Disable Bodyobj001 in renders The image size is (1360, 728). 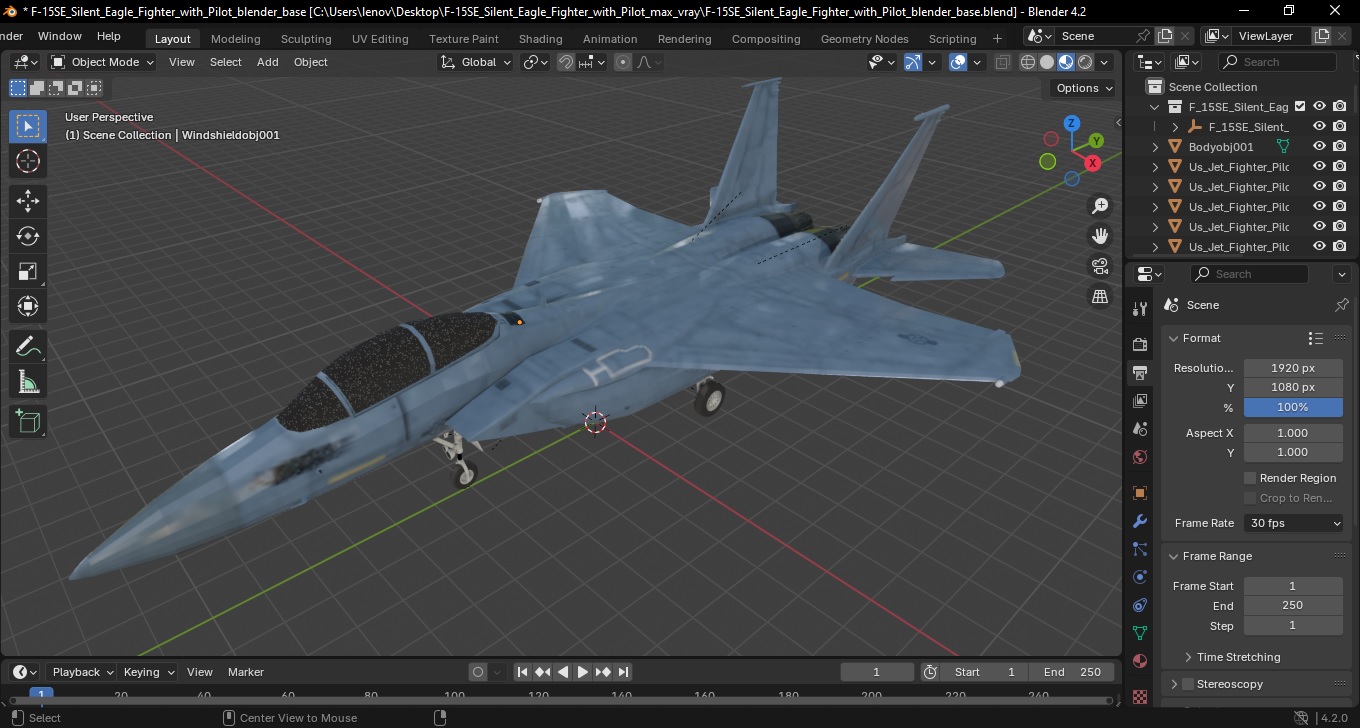click(1340, 146)
